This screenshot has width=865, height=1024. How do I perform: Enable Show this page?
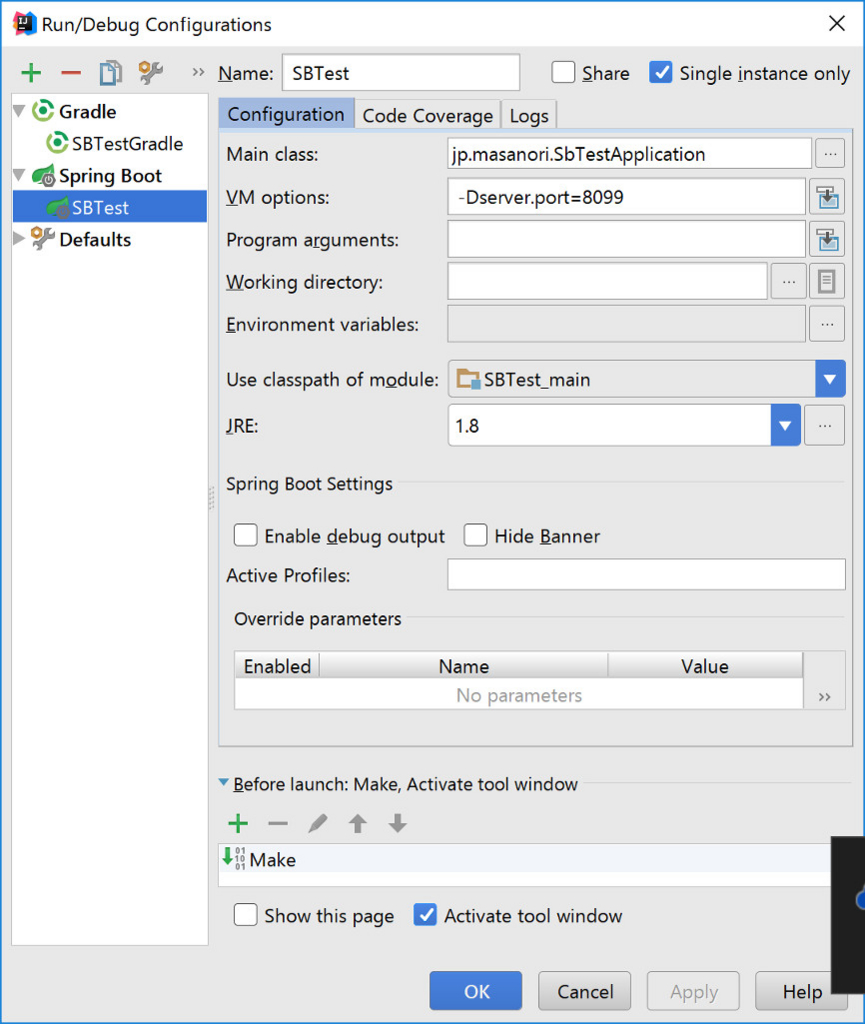point(245,915)
